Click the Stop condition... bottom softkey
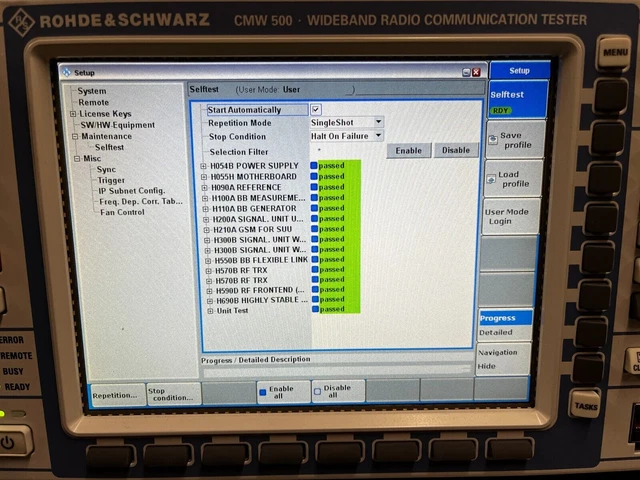 [x=174, y=393]
